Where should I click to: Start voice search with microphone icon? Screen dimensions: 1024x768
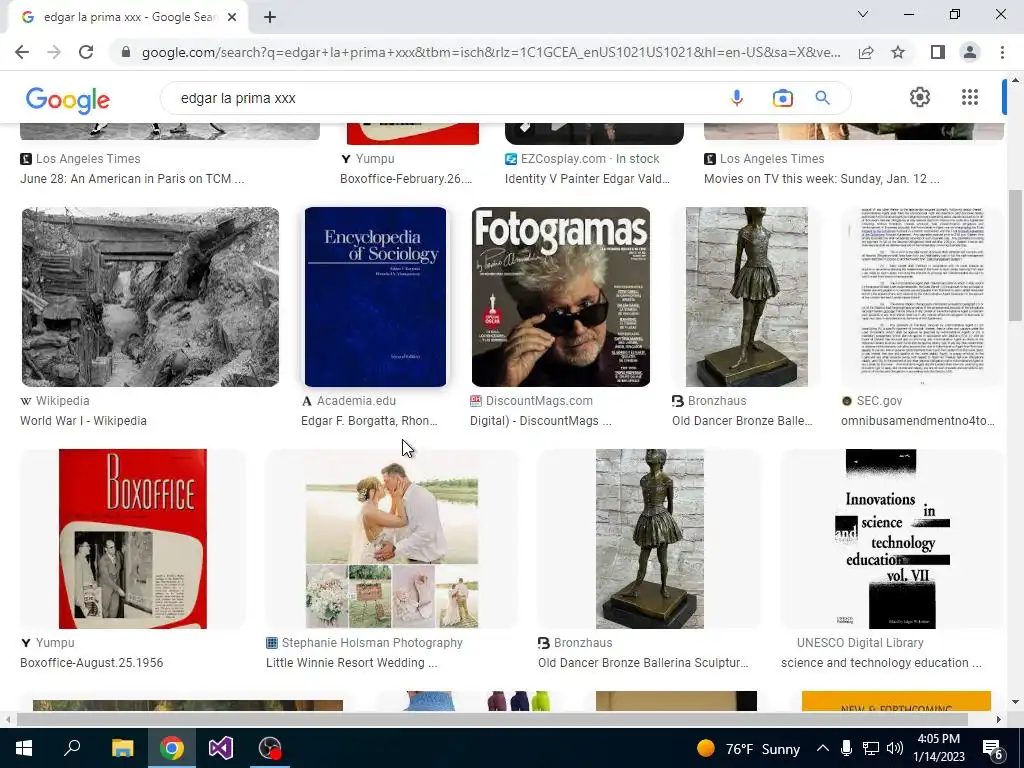[737, 98]
